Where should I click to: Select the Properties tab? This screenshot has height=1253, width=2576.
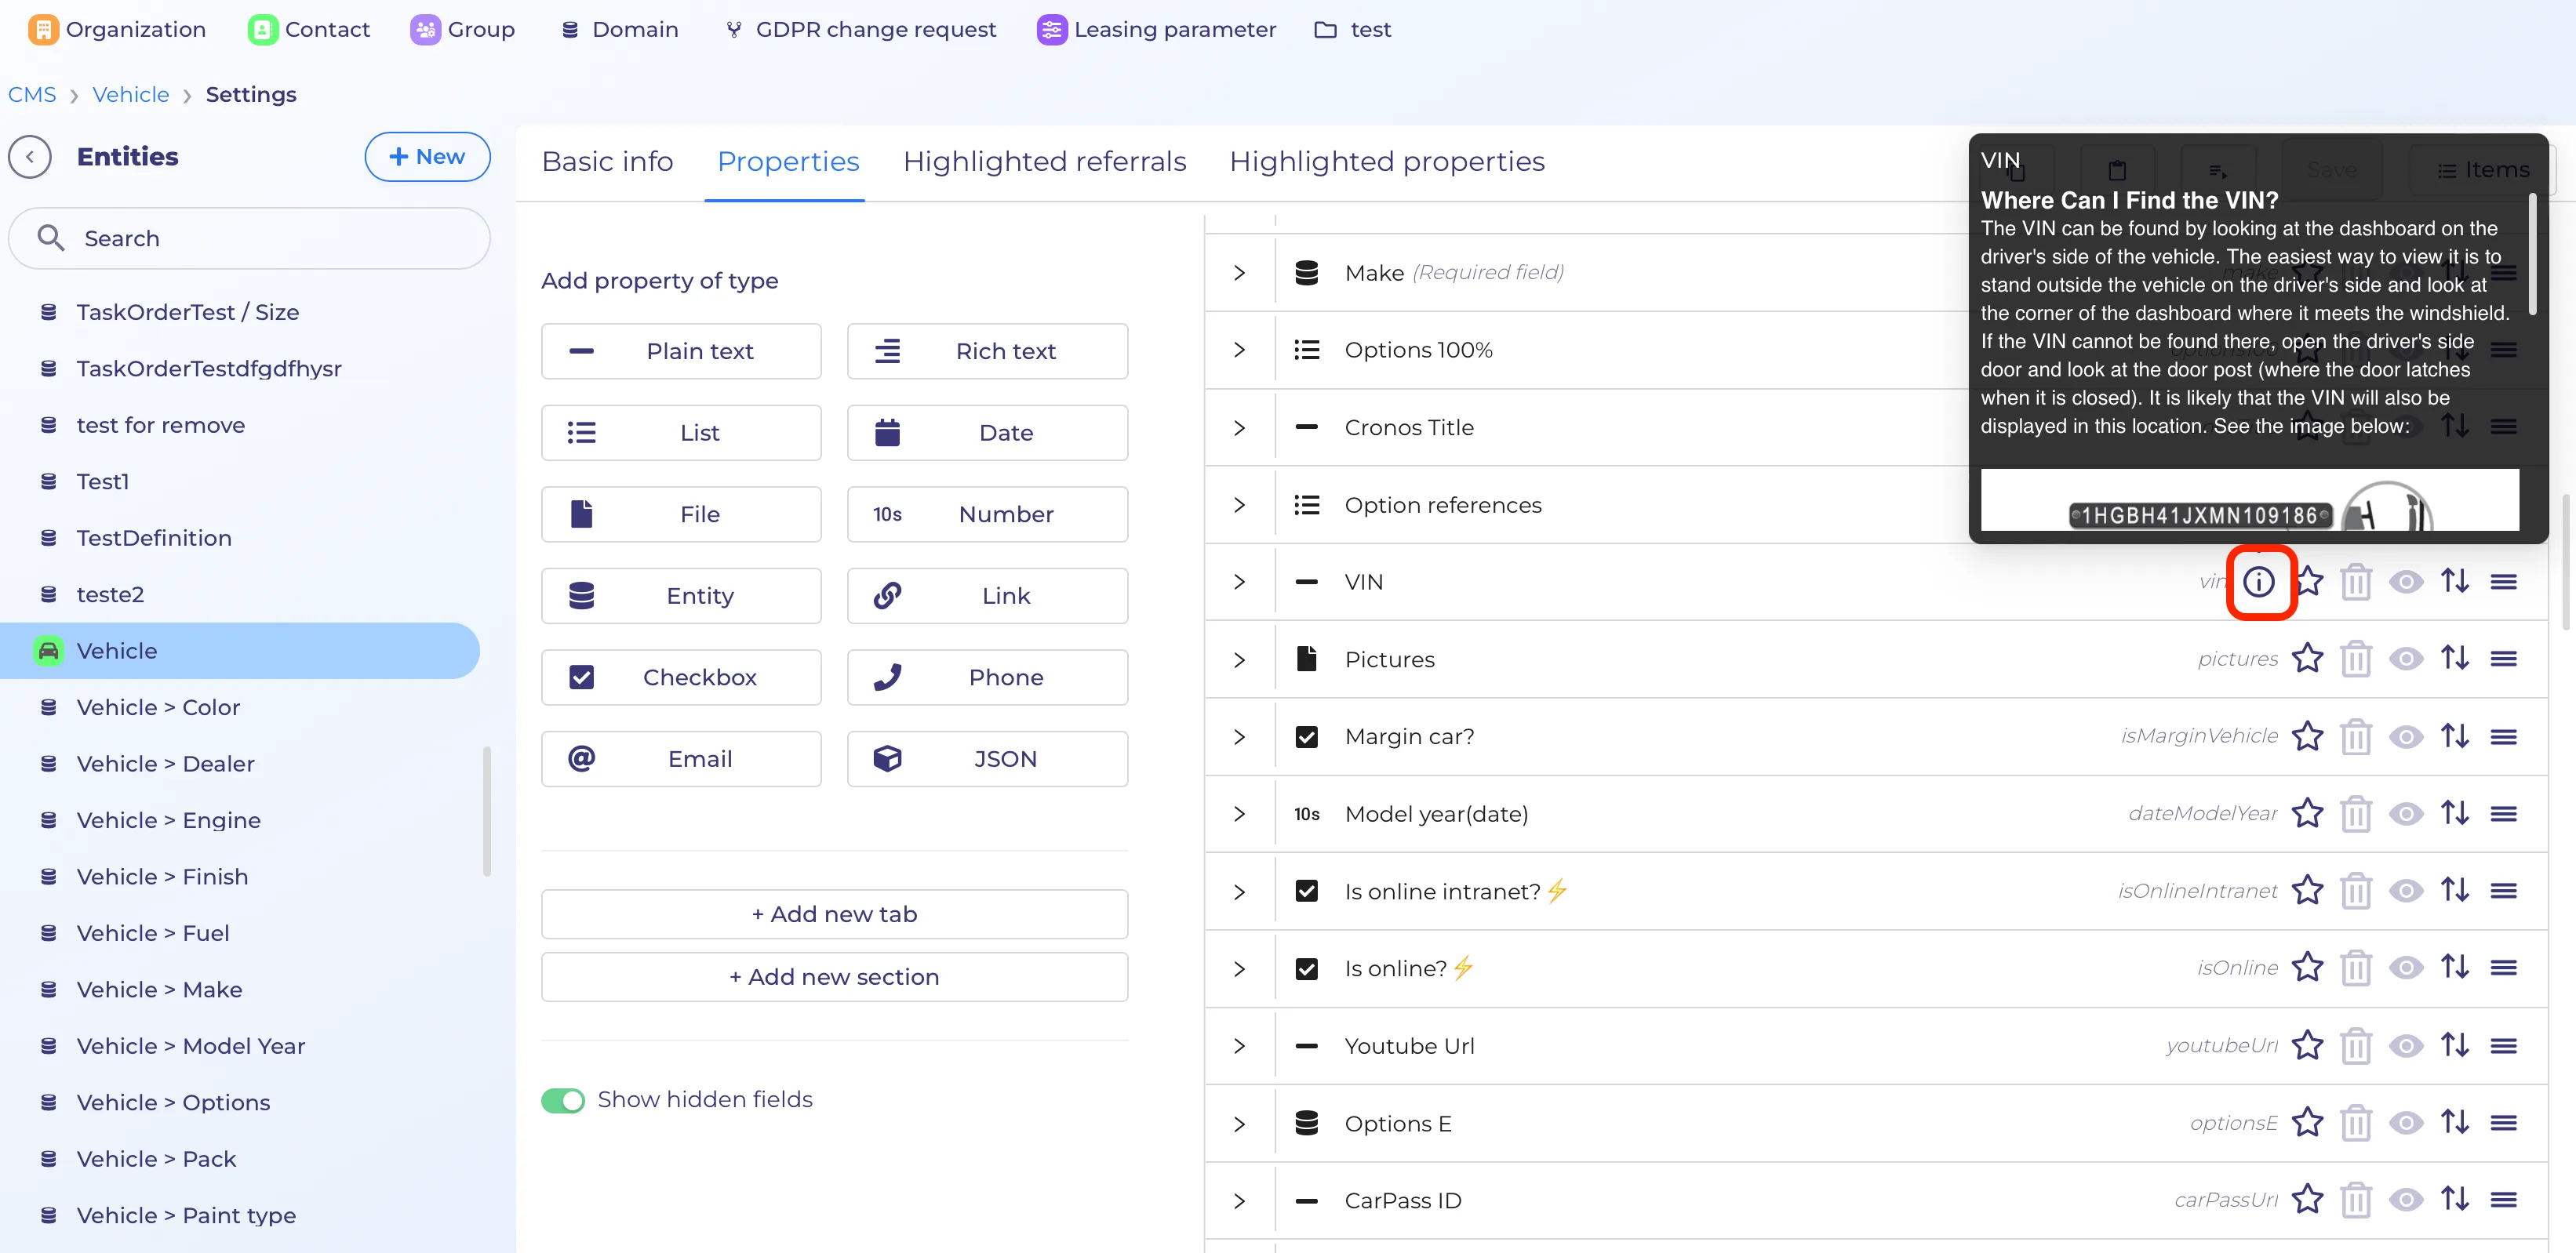(787, 162)
